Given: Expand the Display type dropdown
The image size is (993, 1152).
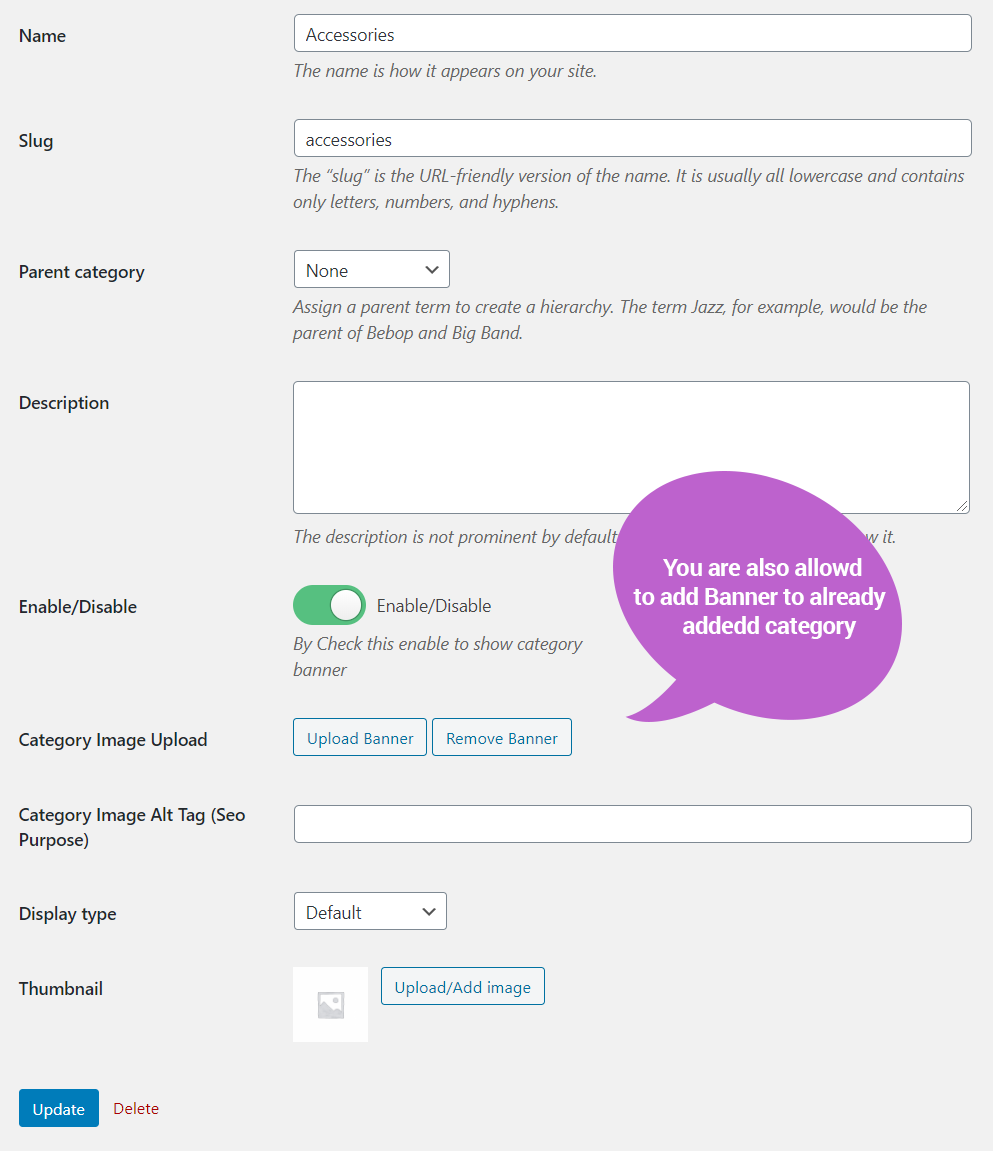Looking at the screenshot, I should point(370,912).
